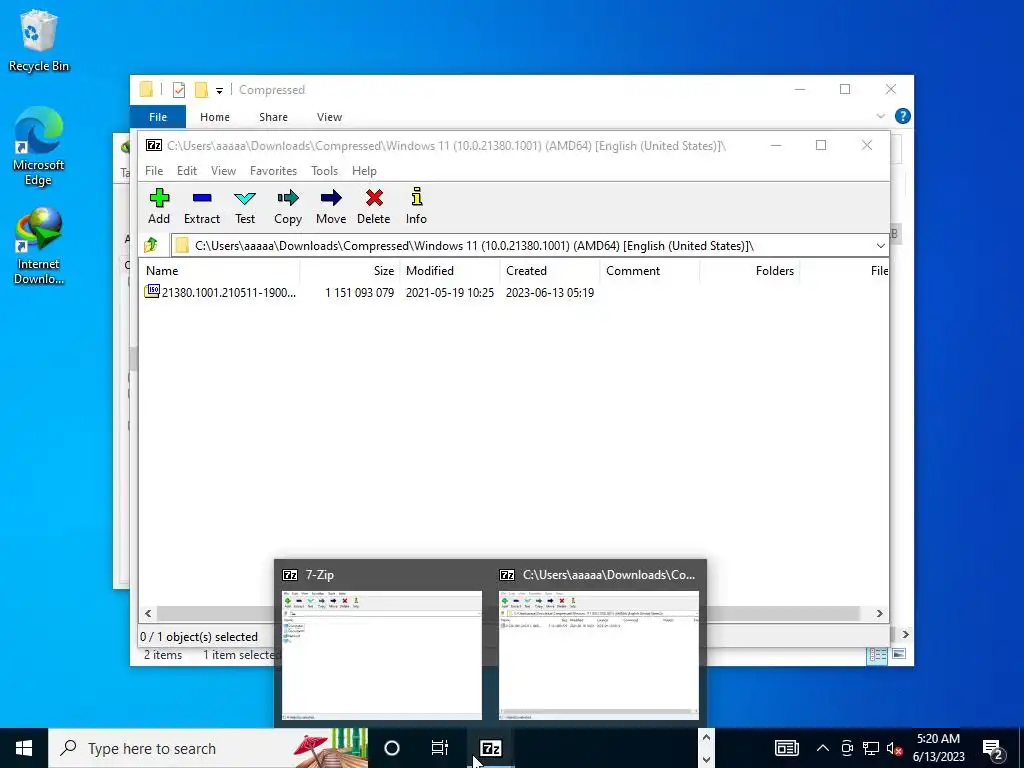Open the News and interests taskbar icon

[786, 748]
